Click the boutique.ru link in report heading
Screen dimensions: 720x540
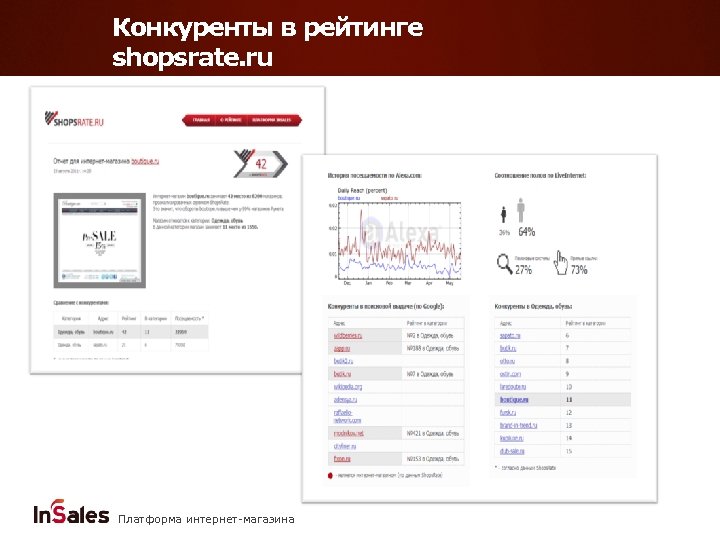click(x=145, y=161)
